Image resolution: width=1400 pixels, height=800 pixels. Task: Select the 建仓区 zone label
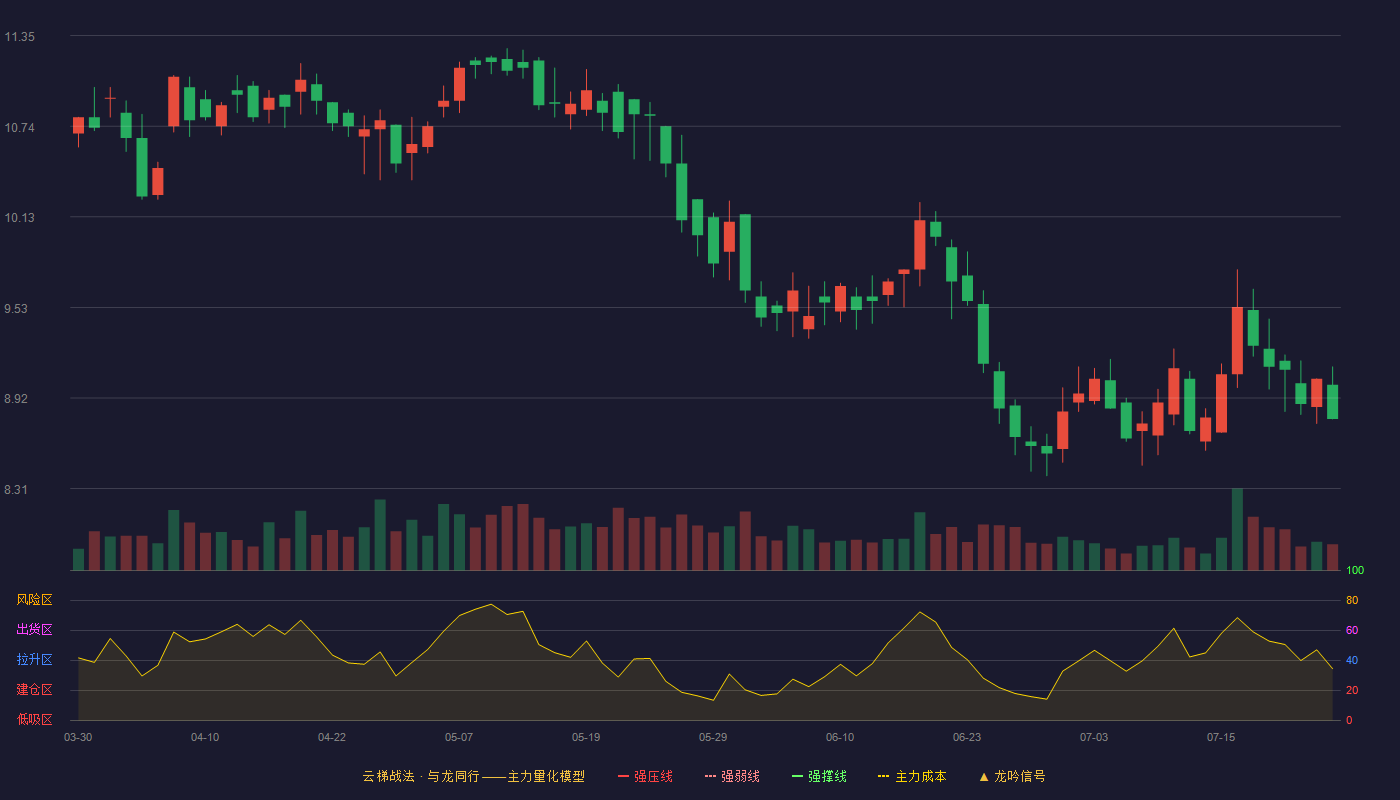(34, 690)
